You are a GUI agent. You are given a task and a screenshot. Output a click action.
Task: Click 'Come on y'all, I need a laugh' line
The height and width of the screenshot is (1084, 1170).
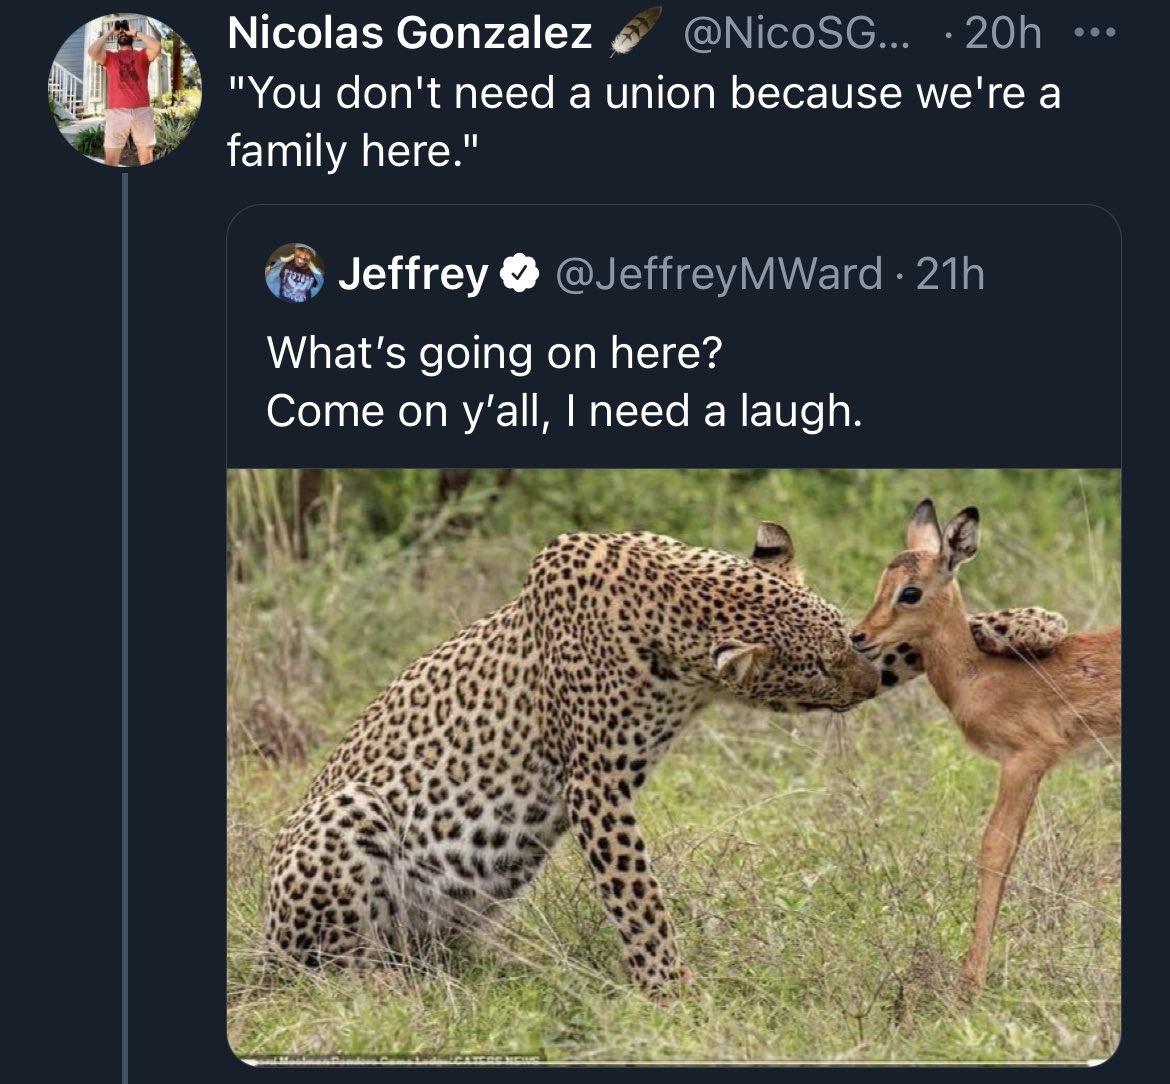(565, 408)
